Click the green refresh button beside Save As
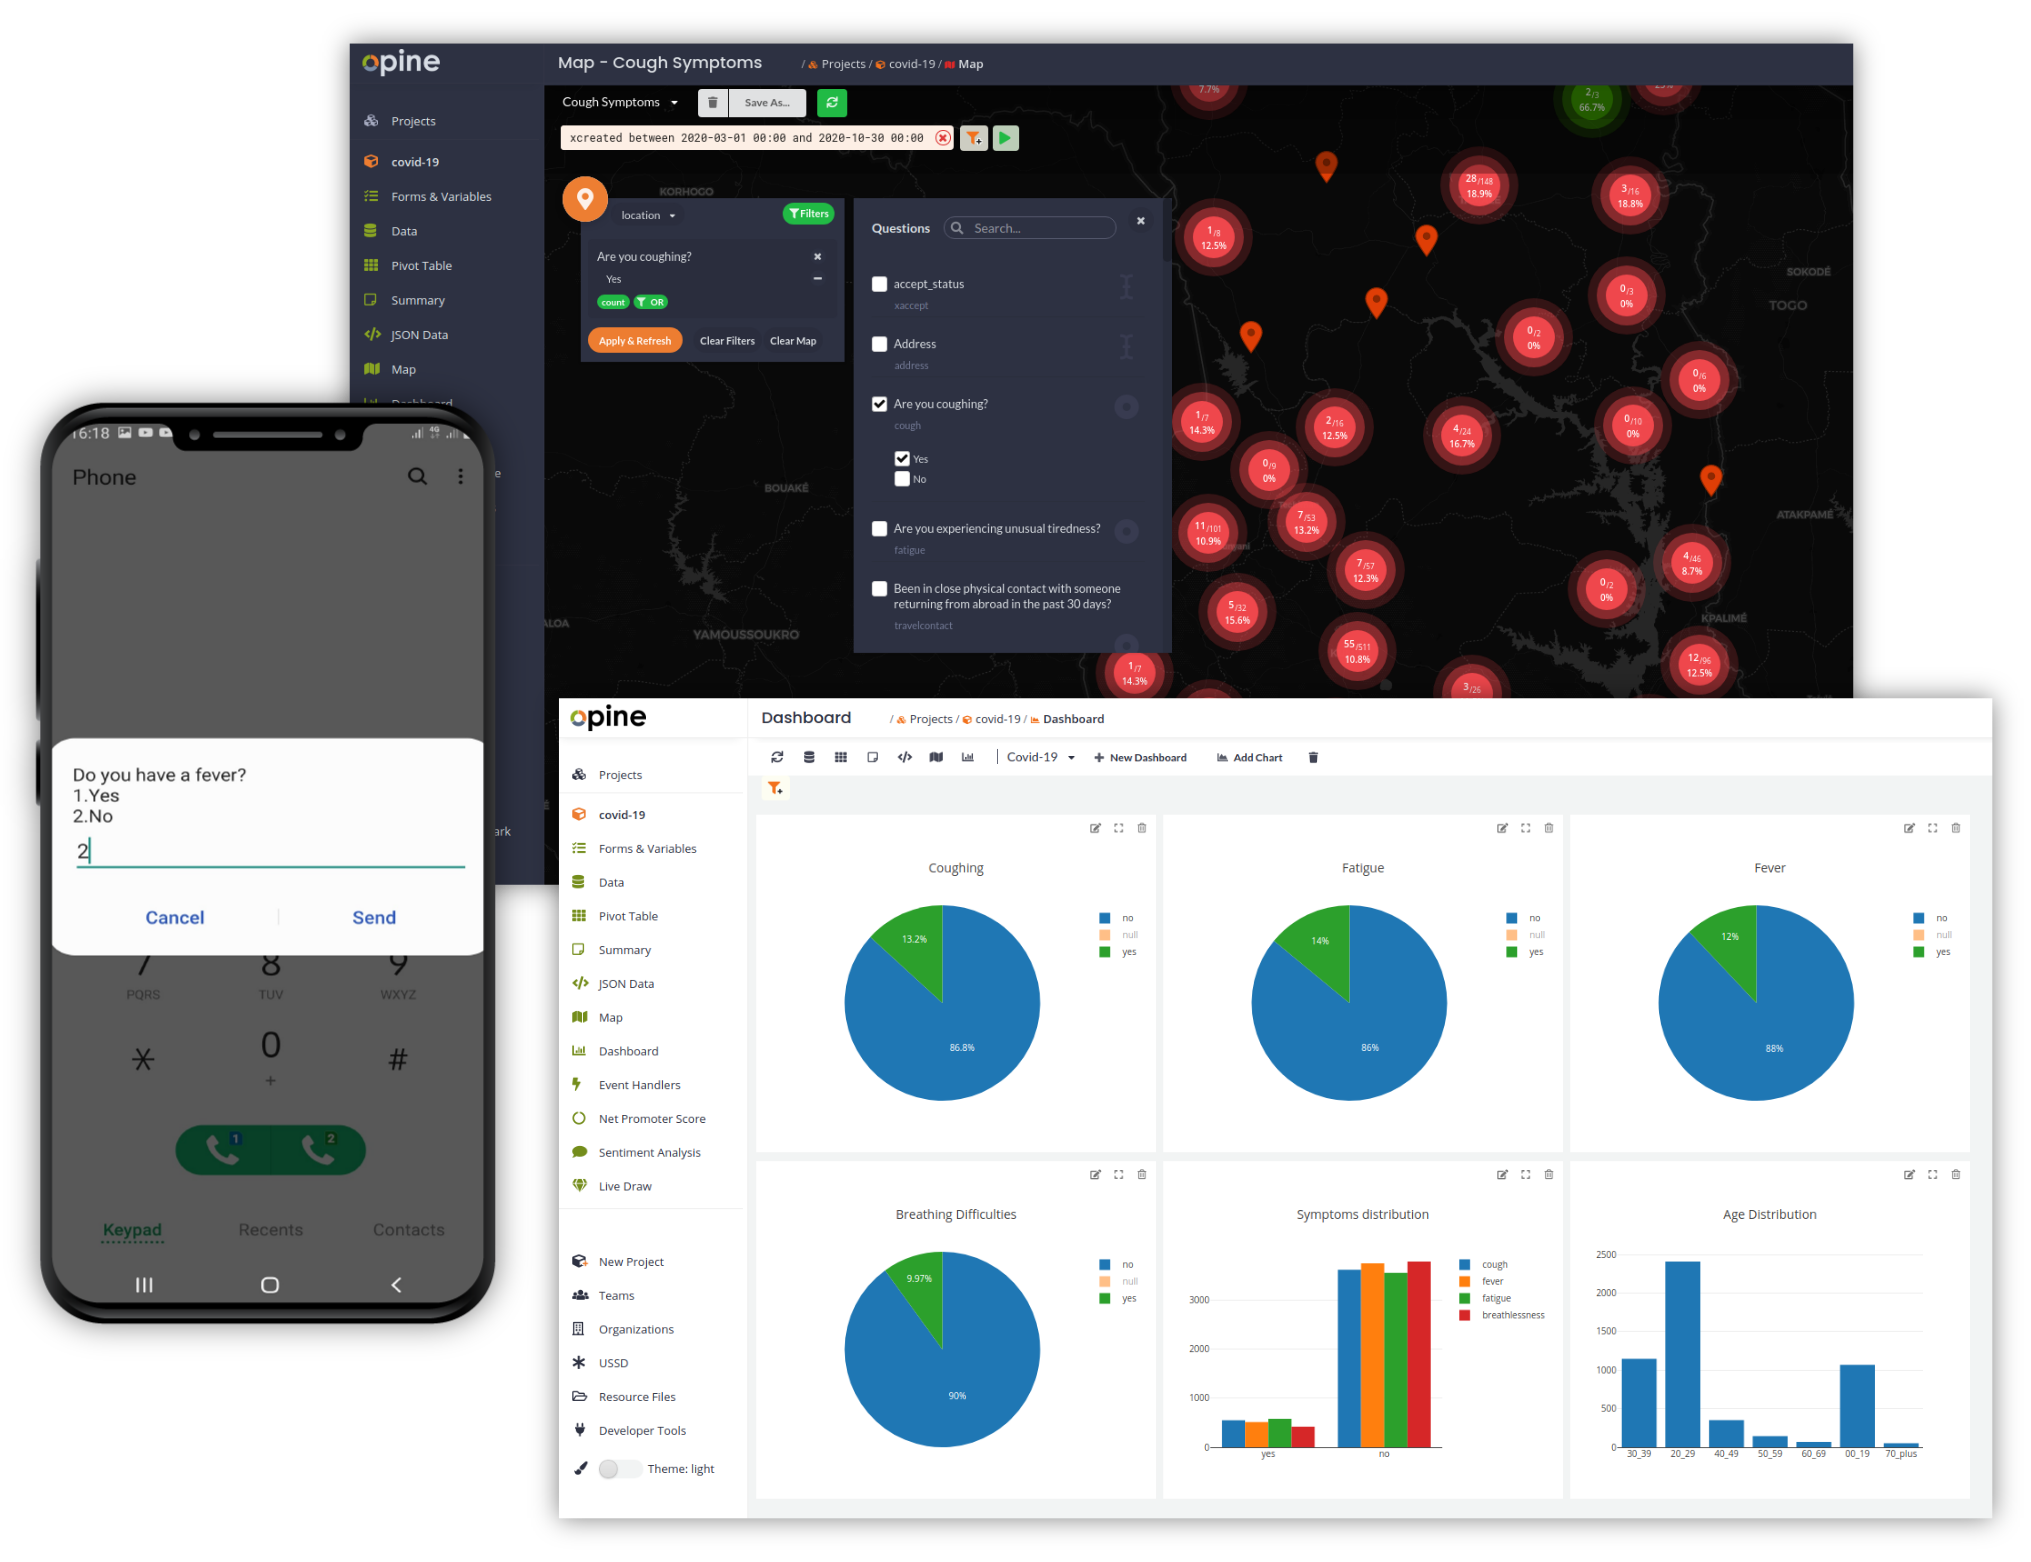2031x1562 pixels. (831, 102)
